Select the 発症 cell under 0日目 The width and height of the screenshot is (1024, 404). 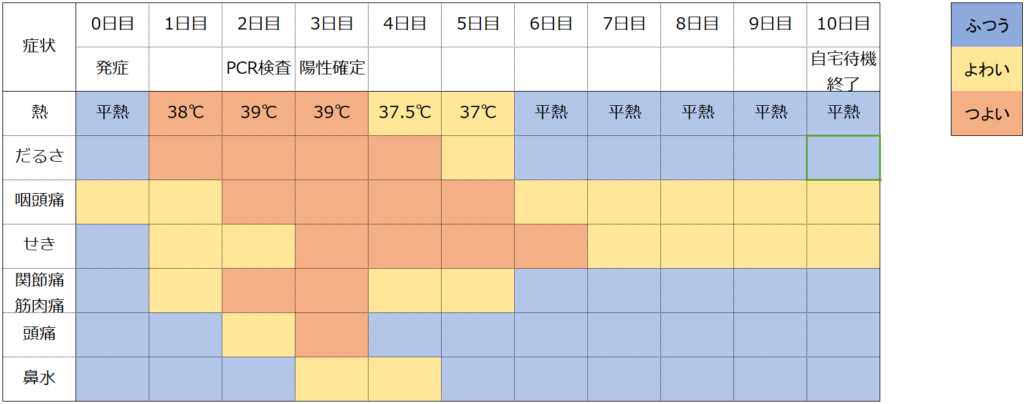(112, 69)
